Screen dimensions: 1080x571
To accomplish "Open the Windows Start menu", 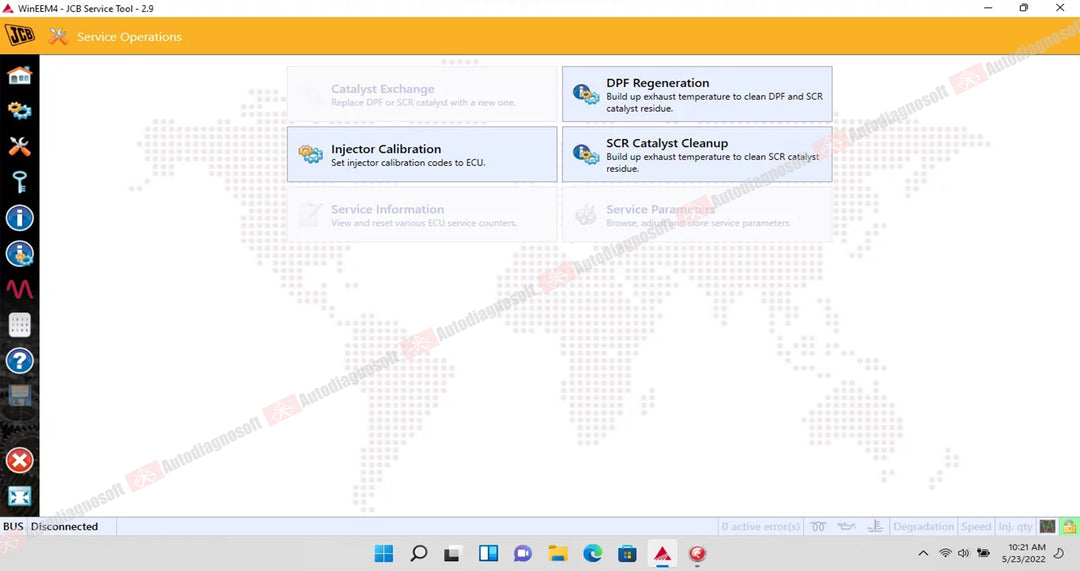I will tap(384, 553).
